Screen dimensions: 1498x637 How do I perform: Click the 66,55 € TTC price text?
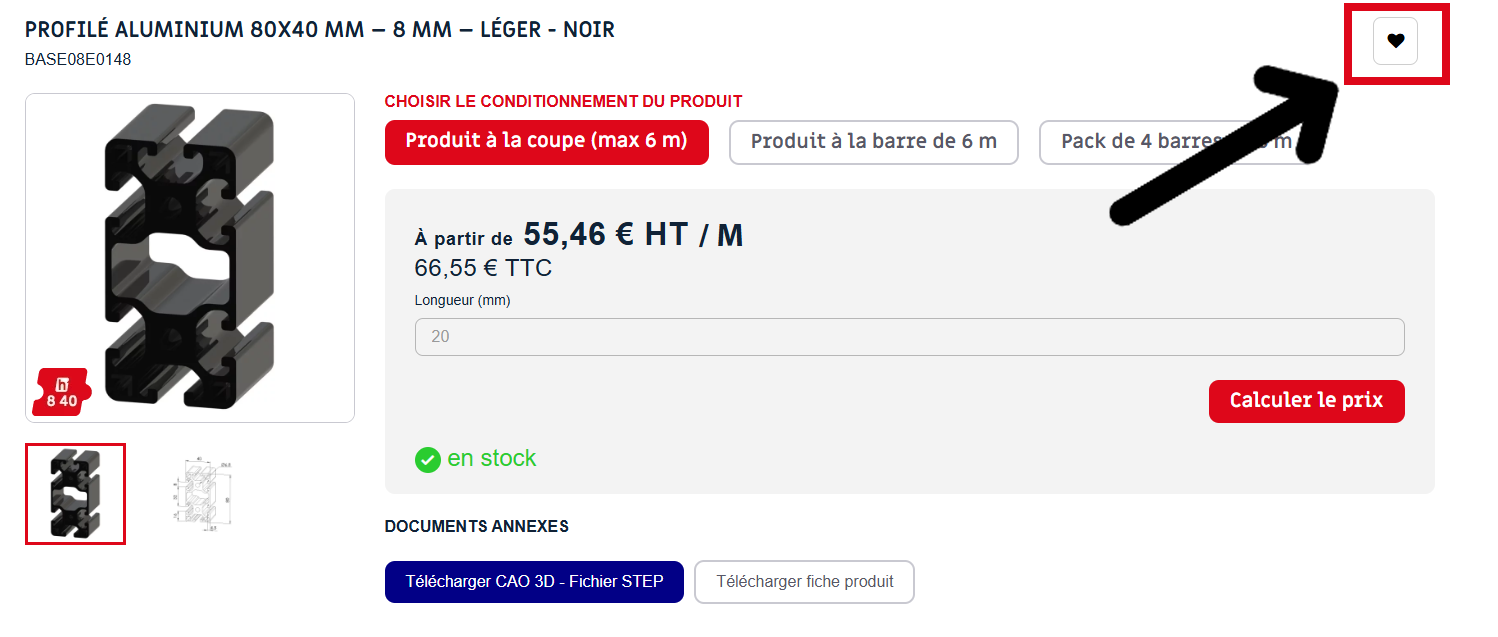483,268
